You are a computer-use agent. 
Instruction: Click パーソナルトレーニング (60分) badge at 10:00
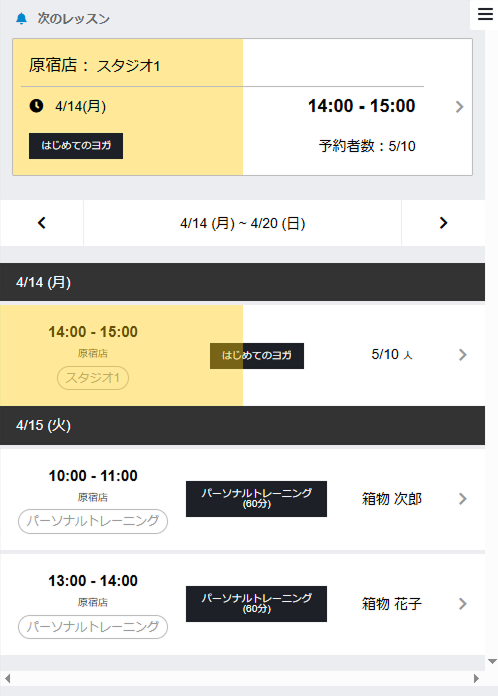(x=257, y=499)
